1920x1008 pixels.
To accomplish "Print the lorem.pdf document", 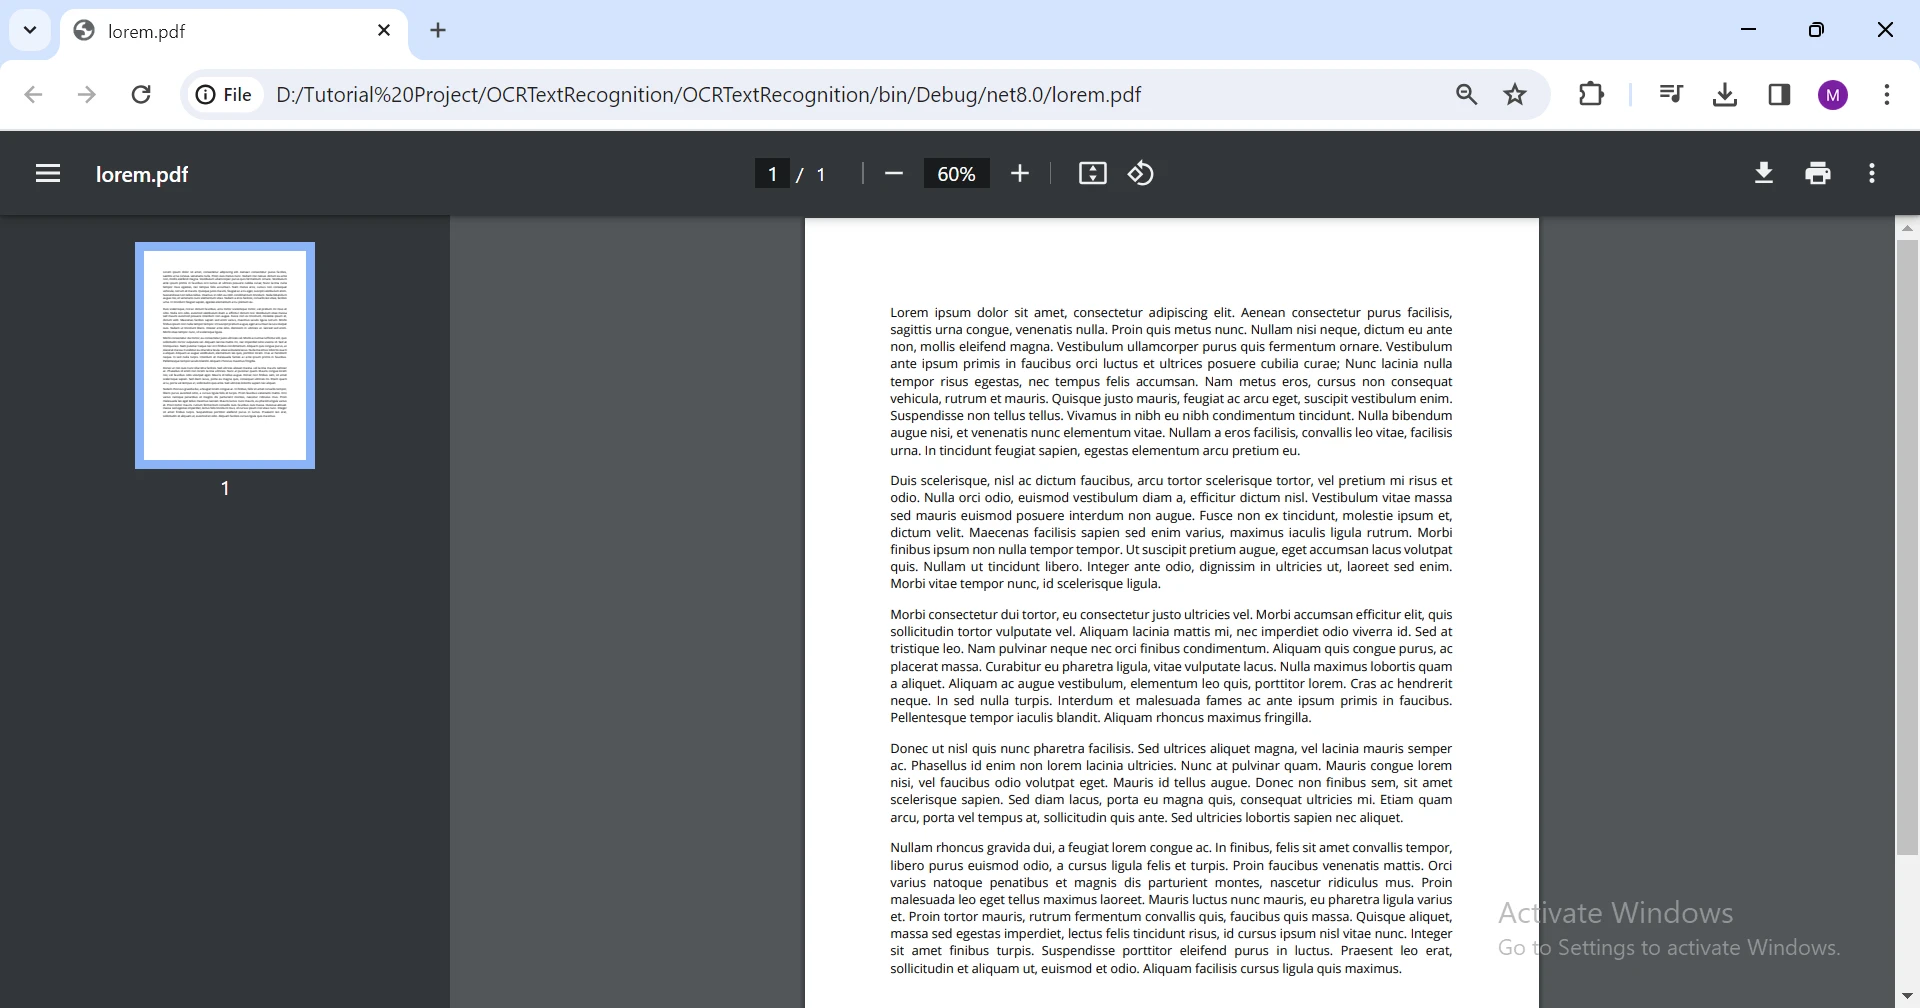I will pos(1818,174).
